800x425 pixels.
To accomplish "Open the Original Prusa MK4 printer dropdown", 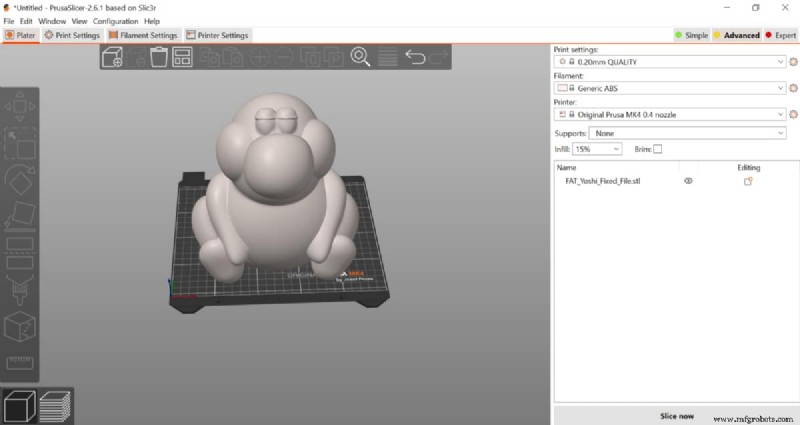I will point(670,114).
